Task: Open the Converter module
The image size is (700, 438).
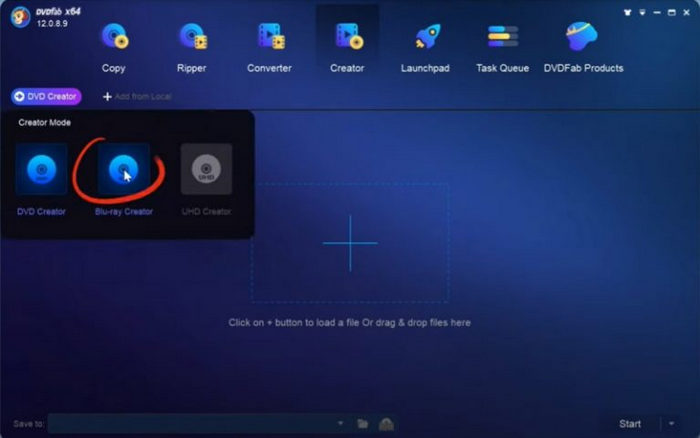Action: (269, 48)
